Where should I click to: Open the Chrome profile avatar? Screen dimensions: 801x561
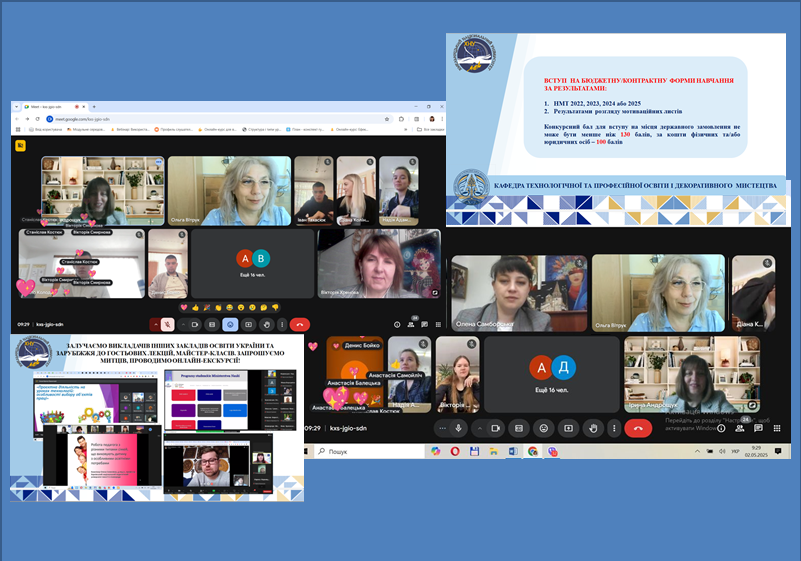click(432, 119)
